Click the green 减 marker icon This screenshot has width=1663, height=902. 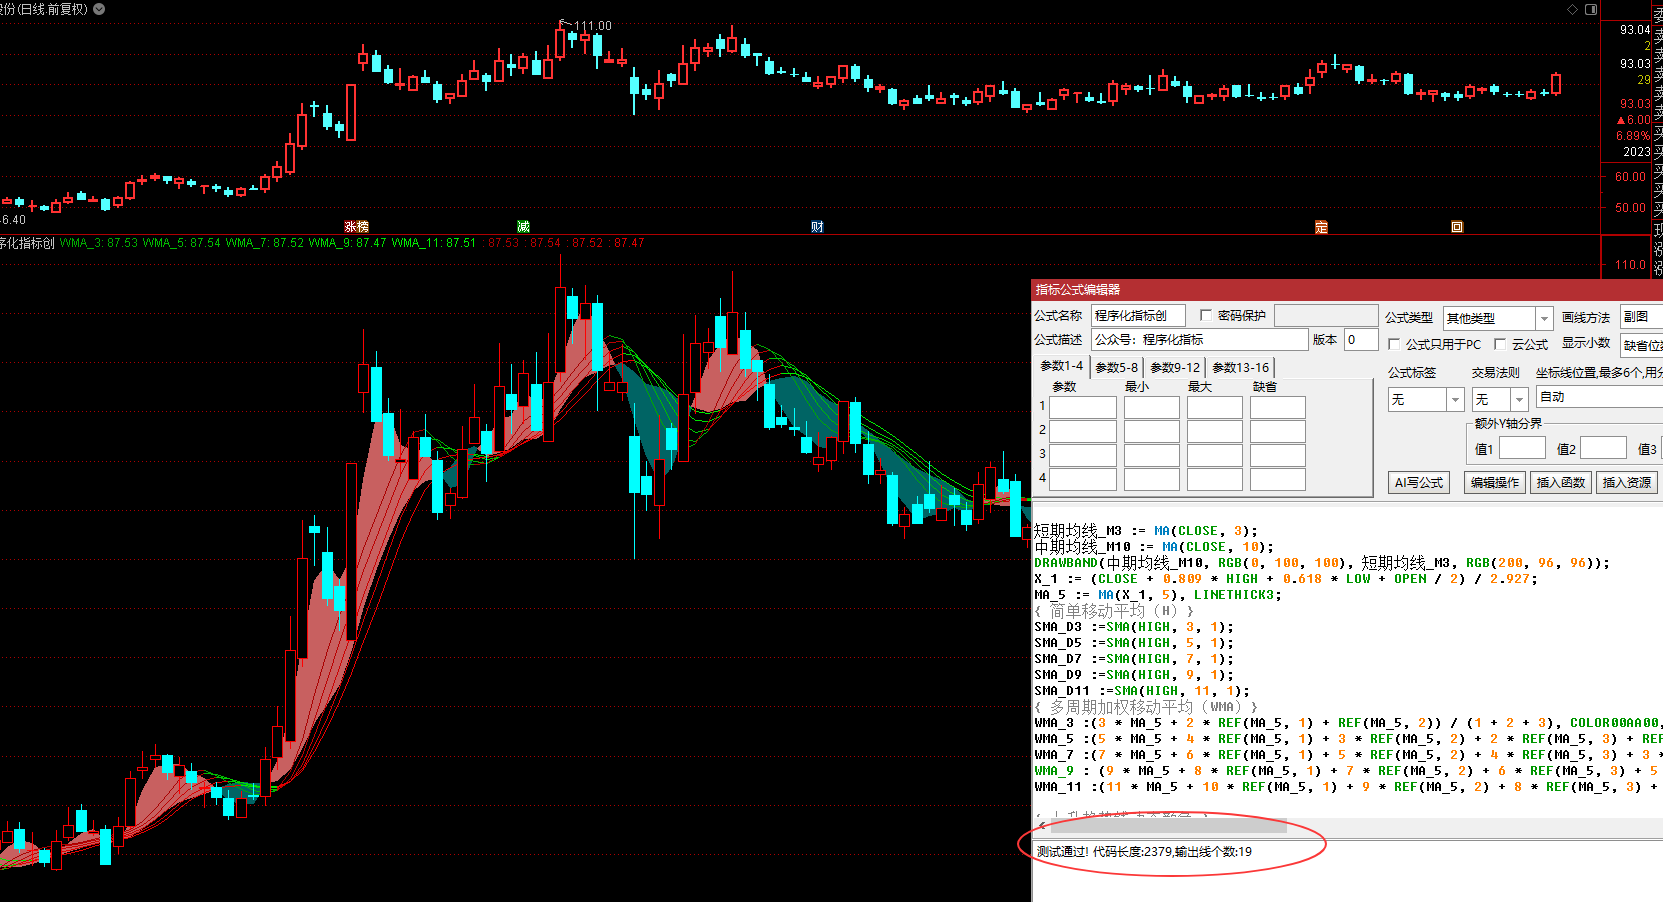[523, 227]
